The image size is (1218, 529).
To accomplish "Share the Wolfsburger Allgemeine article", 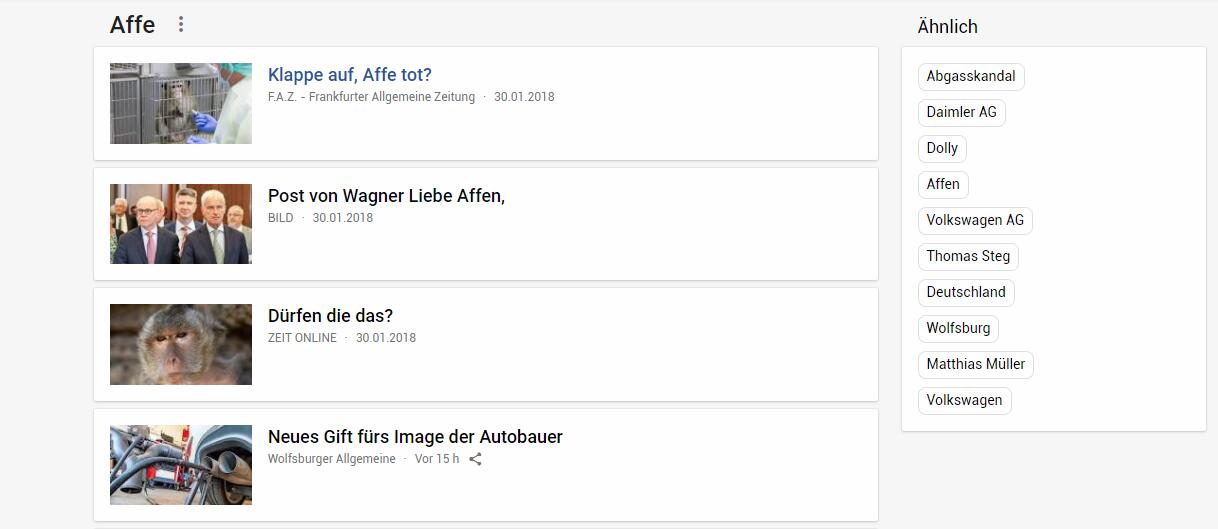I will pos(476,459).
